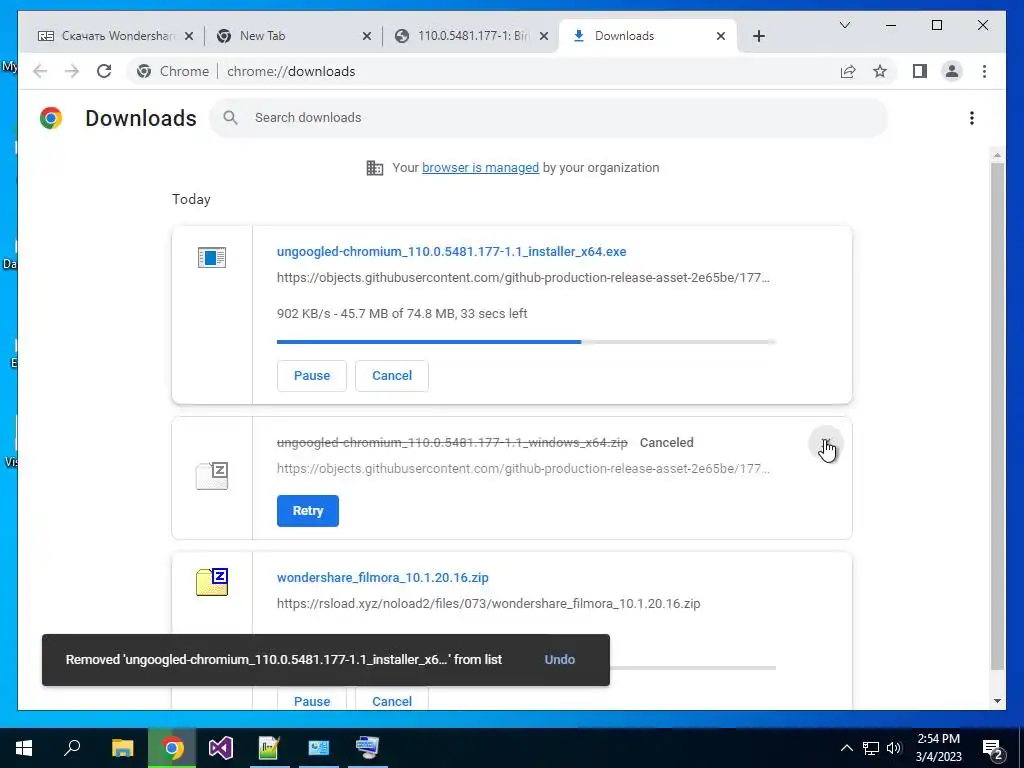Click the managed organization building icon
This screenshot has height=768, width=1024.
pyautogui.click(x=374, y=168)
